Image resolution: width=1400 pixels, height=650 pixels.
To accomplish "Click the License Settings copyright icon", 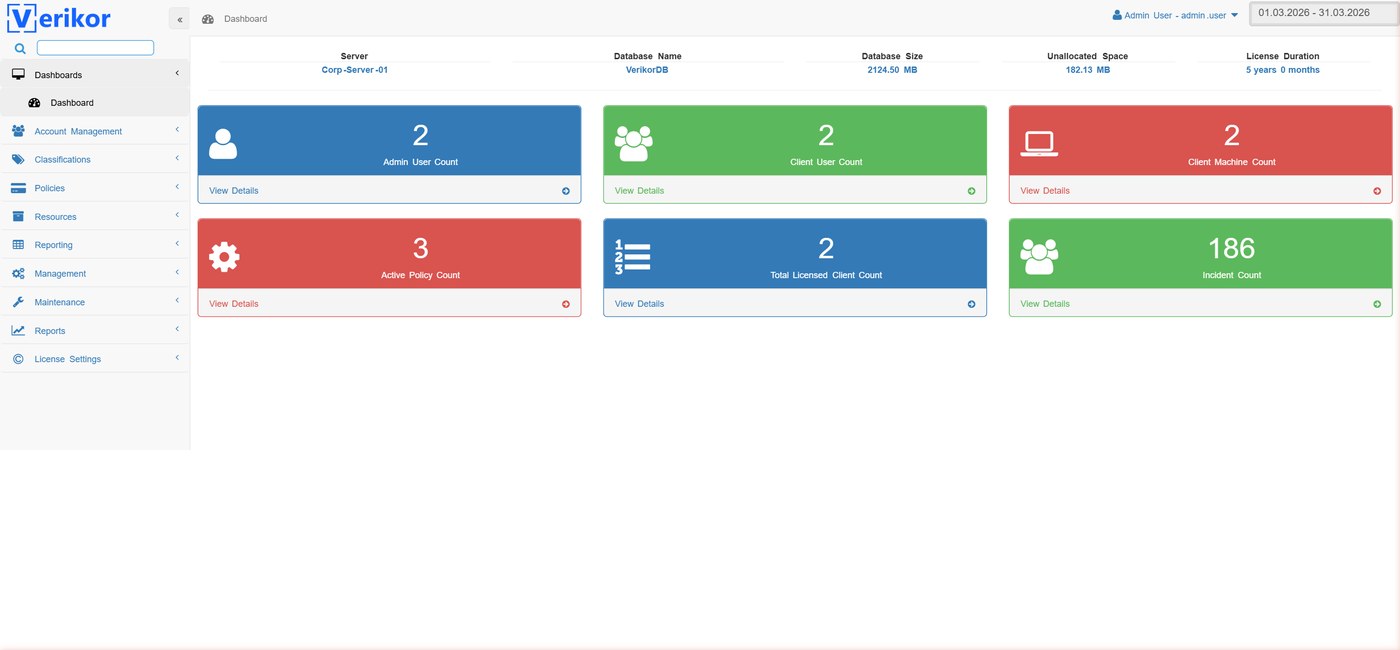I will coord(18,359).
